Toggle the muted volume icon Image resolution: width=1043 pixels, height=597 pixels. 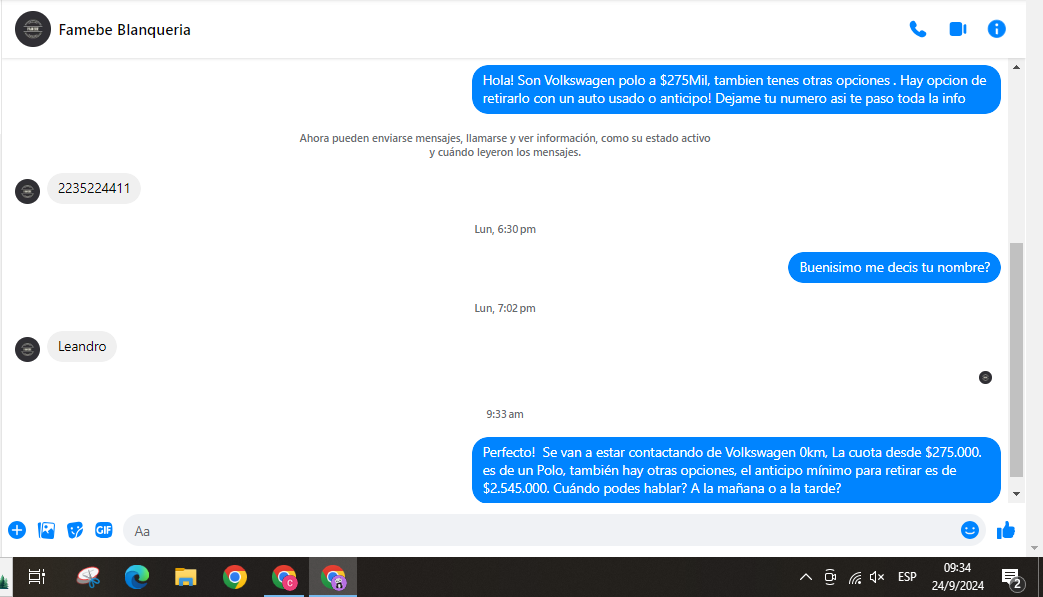877,577
